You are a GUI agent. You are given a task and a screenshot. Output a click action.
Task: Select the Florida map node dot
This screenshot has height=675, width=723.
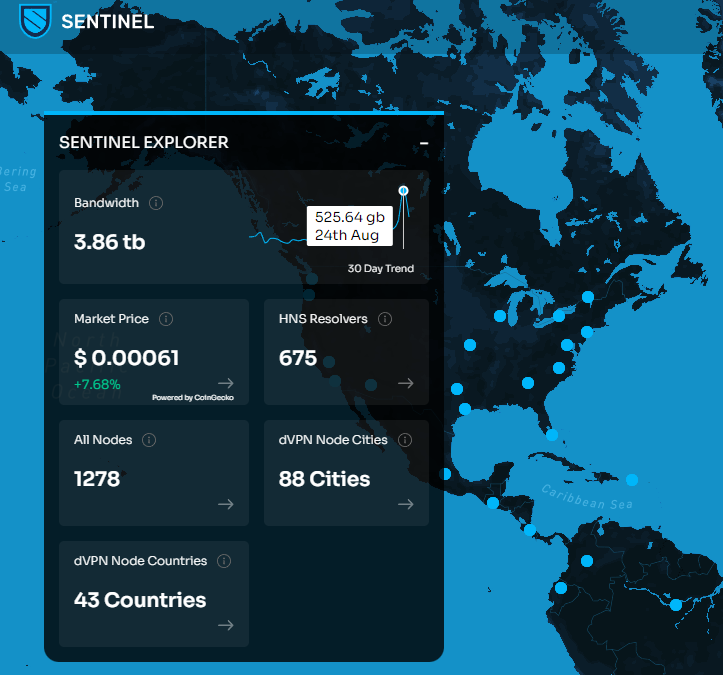point(552,435)
